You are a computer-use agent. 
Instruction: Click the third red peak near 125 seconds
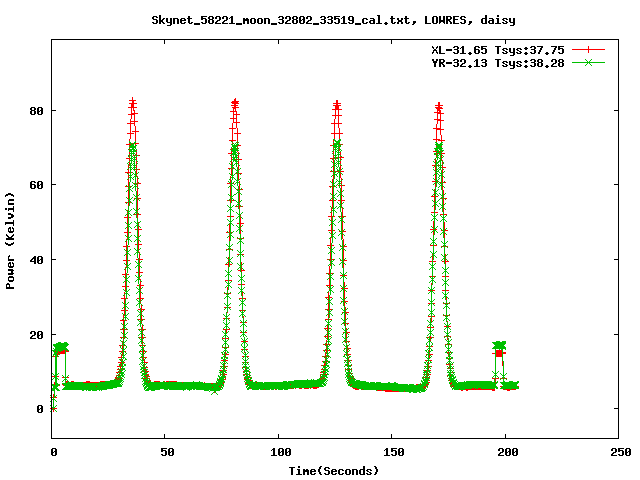337,104
